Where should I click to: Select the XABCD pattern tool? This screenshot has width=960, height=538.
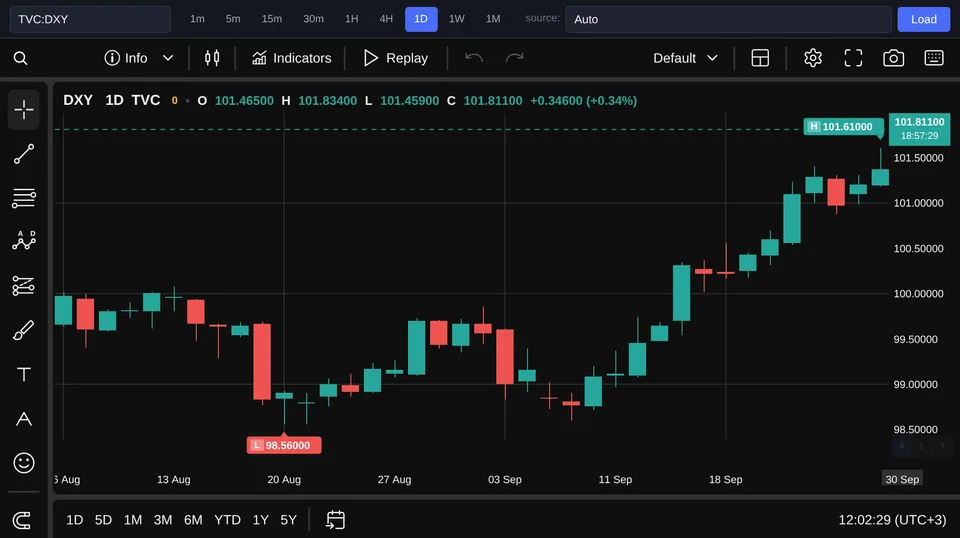(x=24, y=241)
